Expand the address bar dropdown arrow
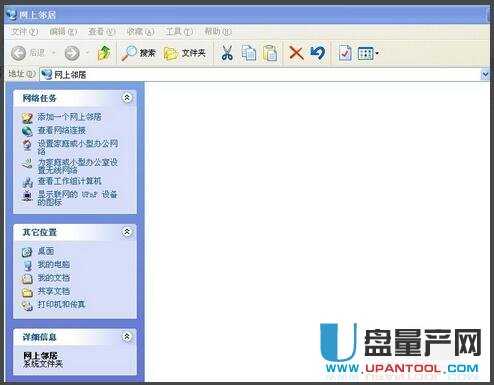The width and height of the screenshot is (494, 385). click(485, 75)
